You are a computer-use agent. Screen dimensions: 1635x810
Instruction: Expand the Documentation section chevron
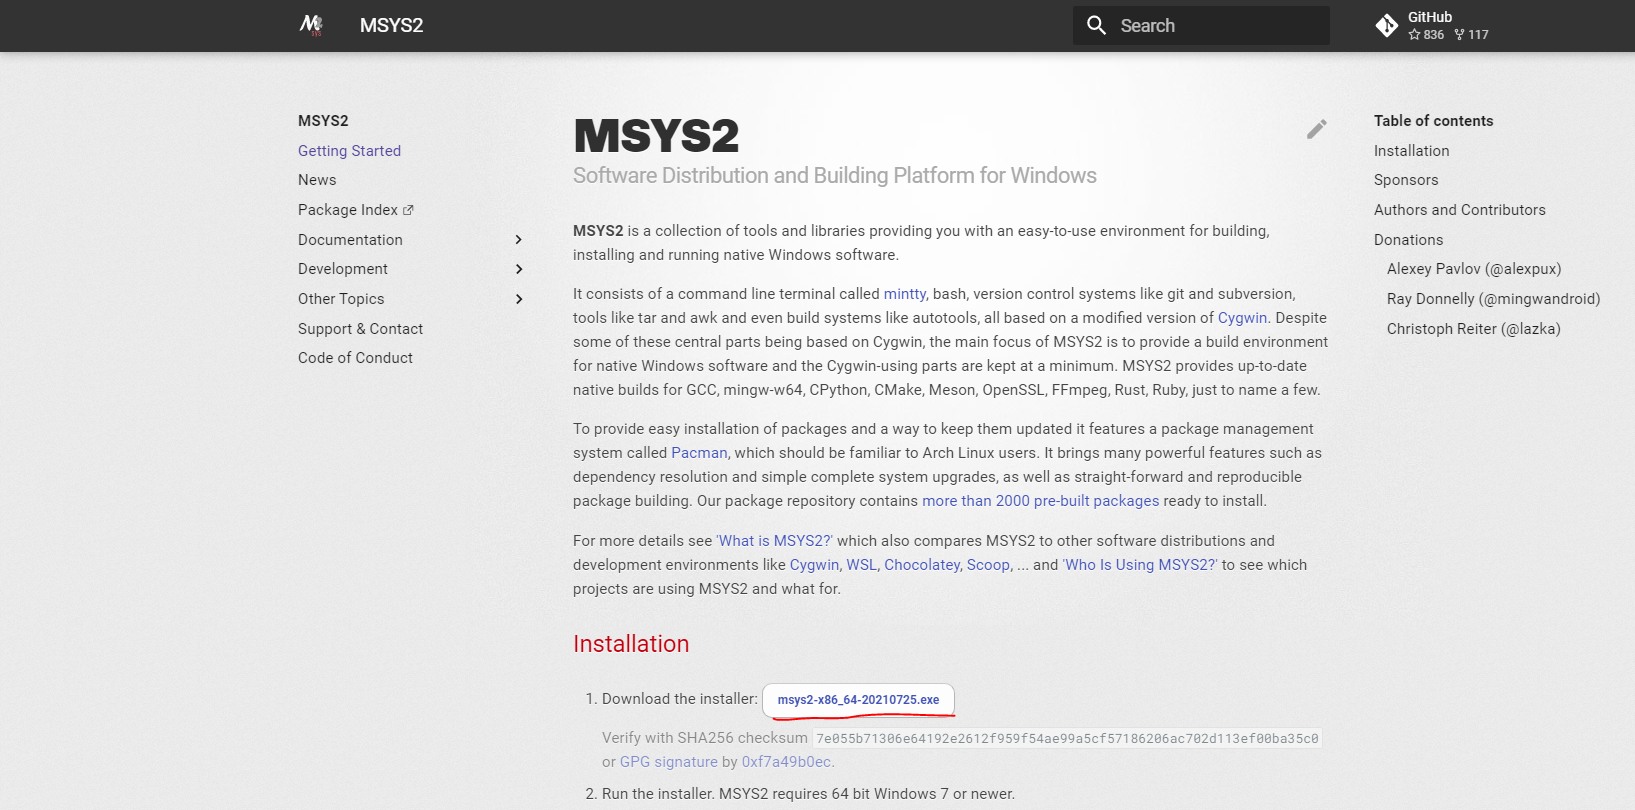(518, 239)
